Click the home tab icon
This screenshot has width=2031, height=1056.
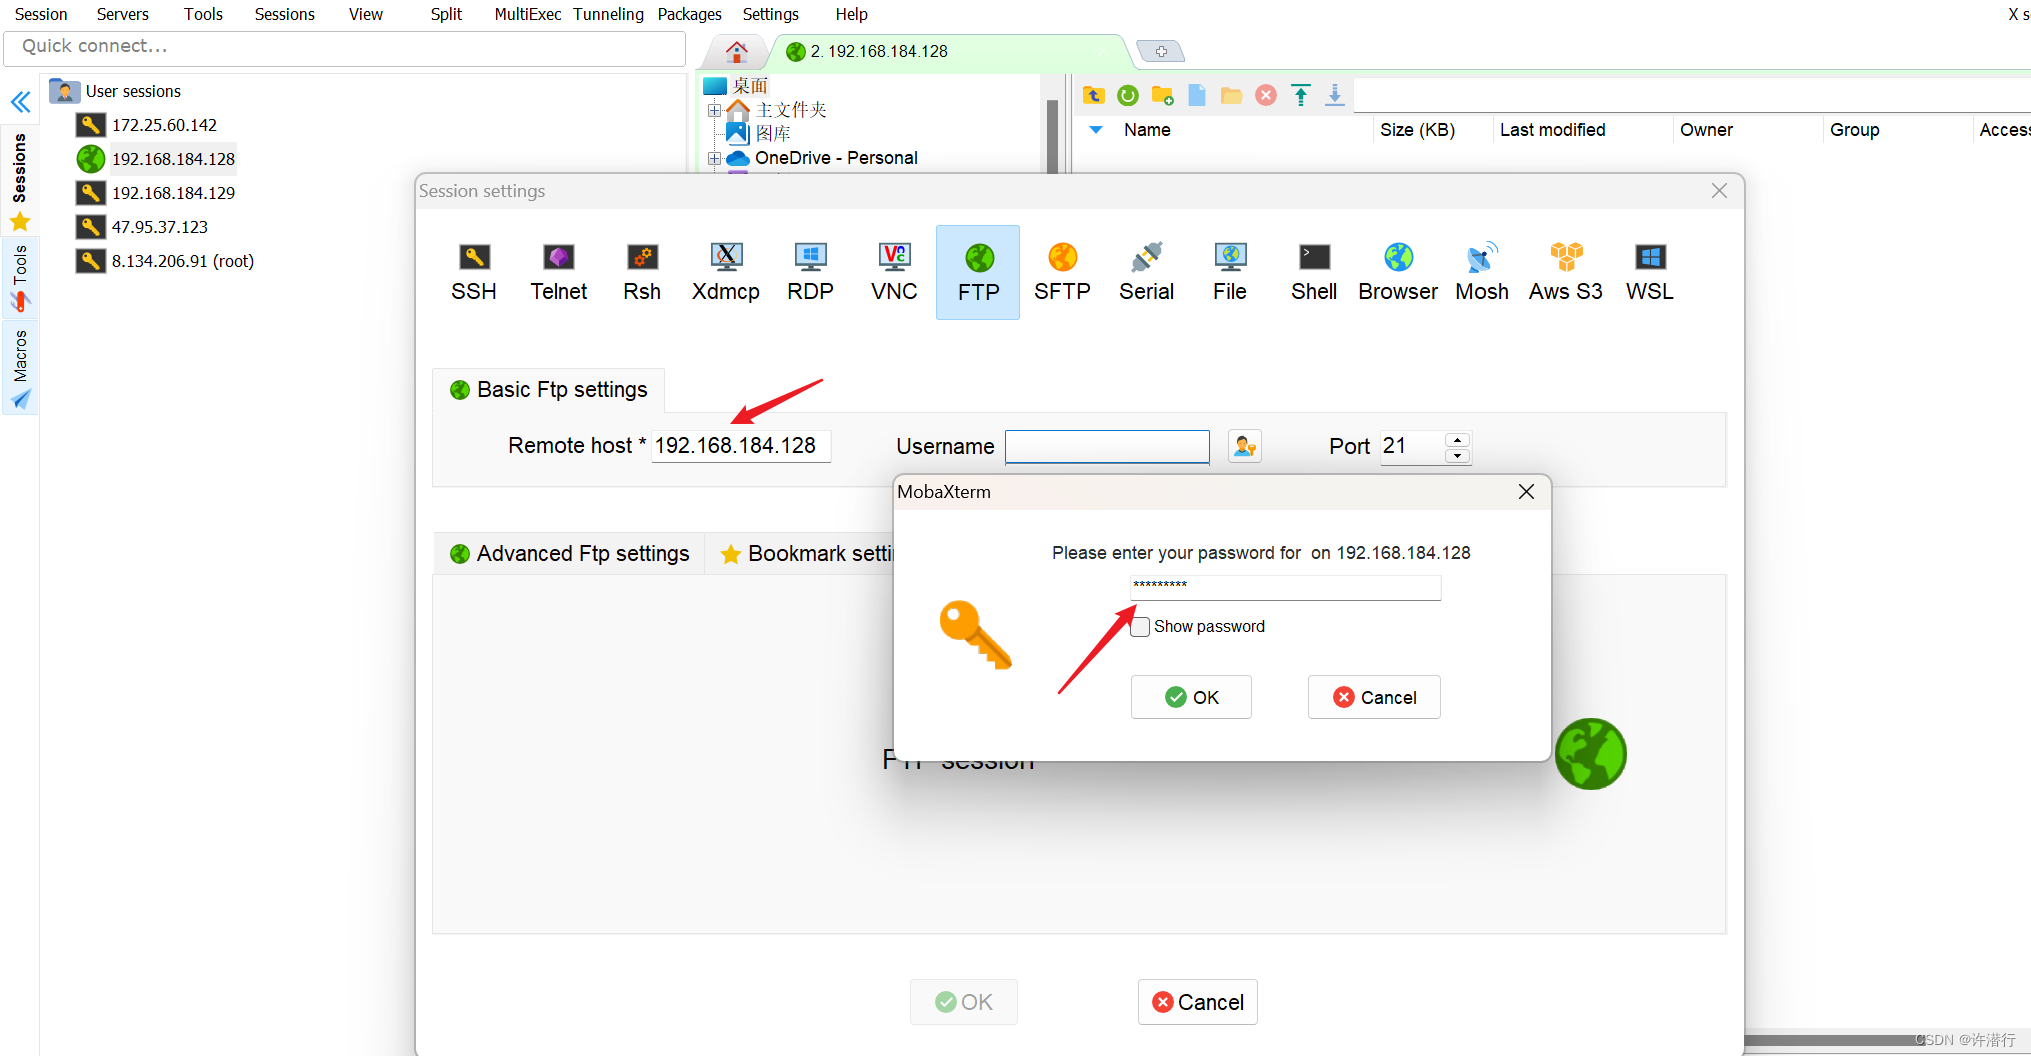pyautogui.click(x=737, y=51)
